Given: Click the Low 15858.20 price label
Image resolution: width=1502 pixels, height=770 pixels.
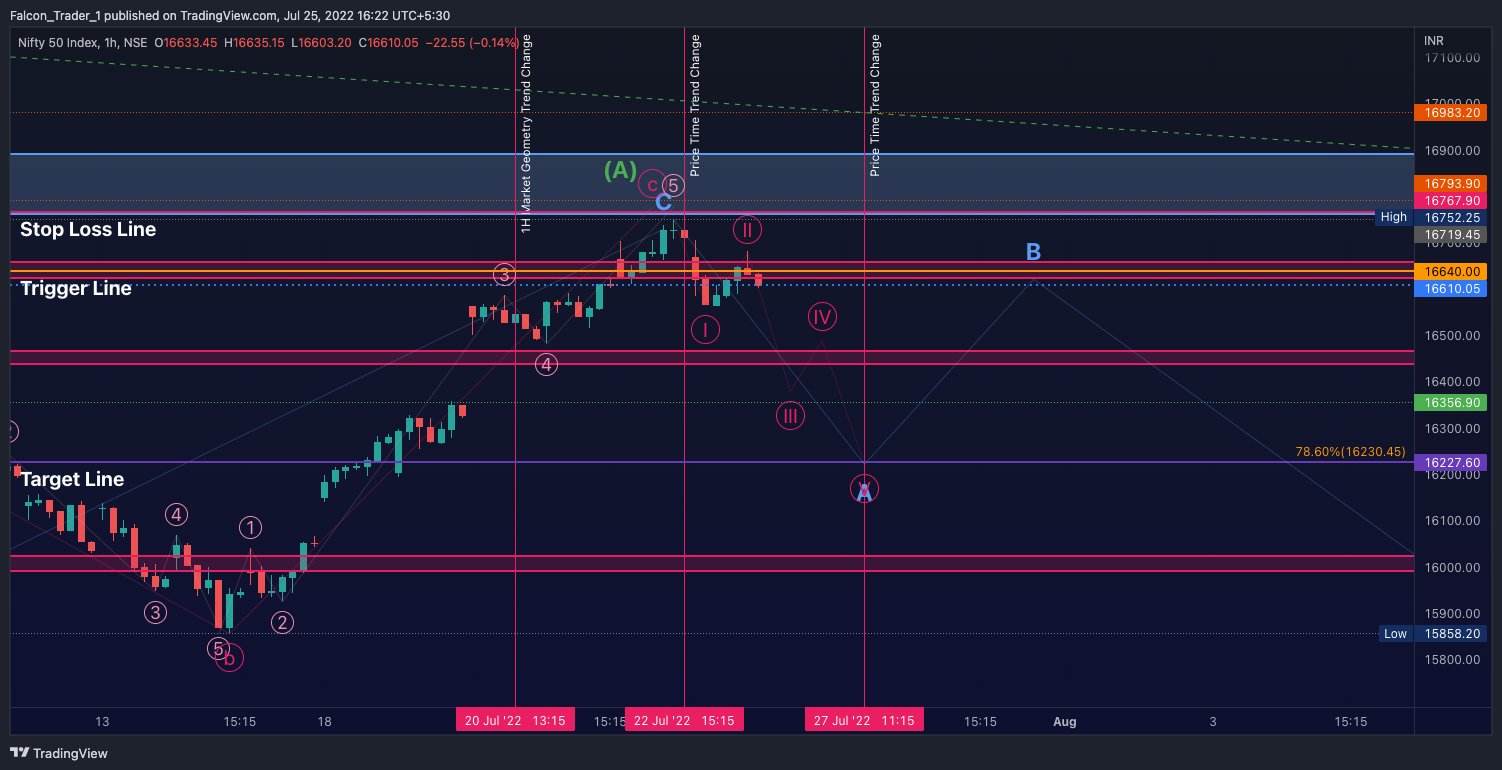Looking at the screenshot, I should 1431,634.
